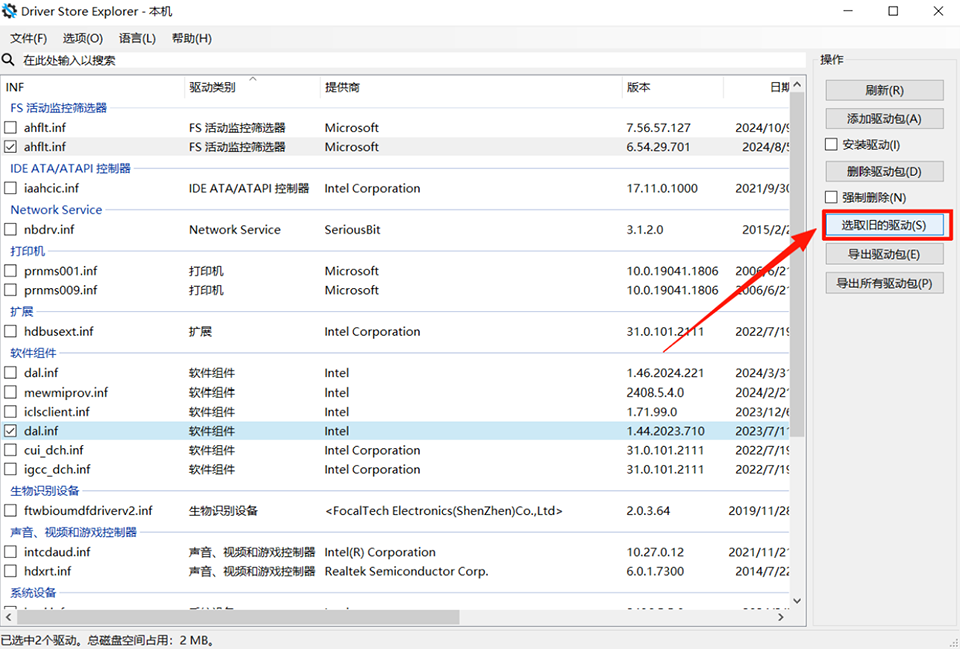Image resolution: width=960 pixels, height=649 pixels.
Task: Uncheck the ahflt.inf version 6.54.29.701 checkbox
Action: tap(10, 147)
